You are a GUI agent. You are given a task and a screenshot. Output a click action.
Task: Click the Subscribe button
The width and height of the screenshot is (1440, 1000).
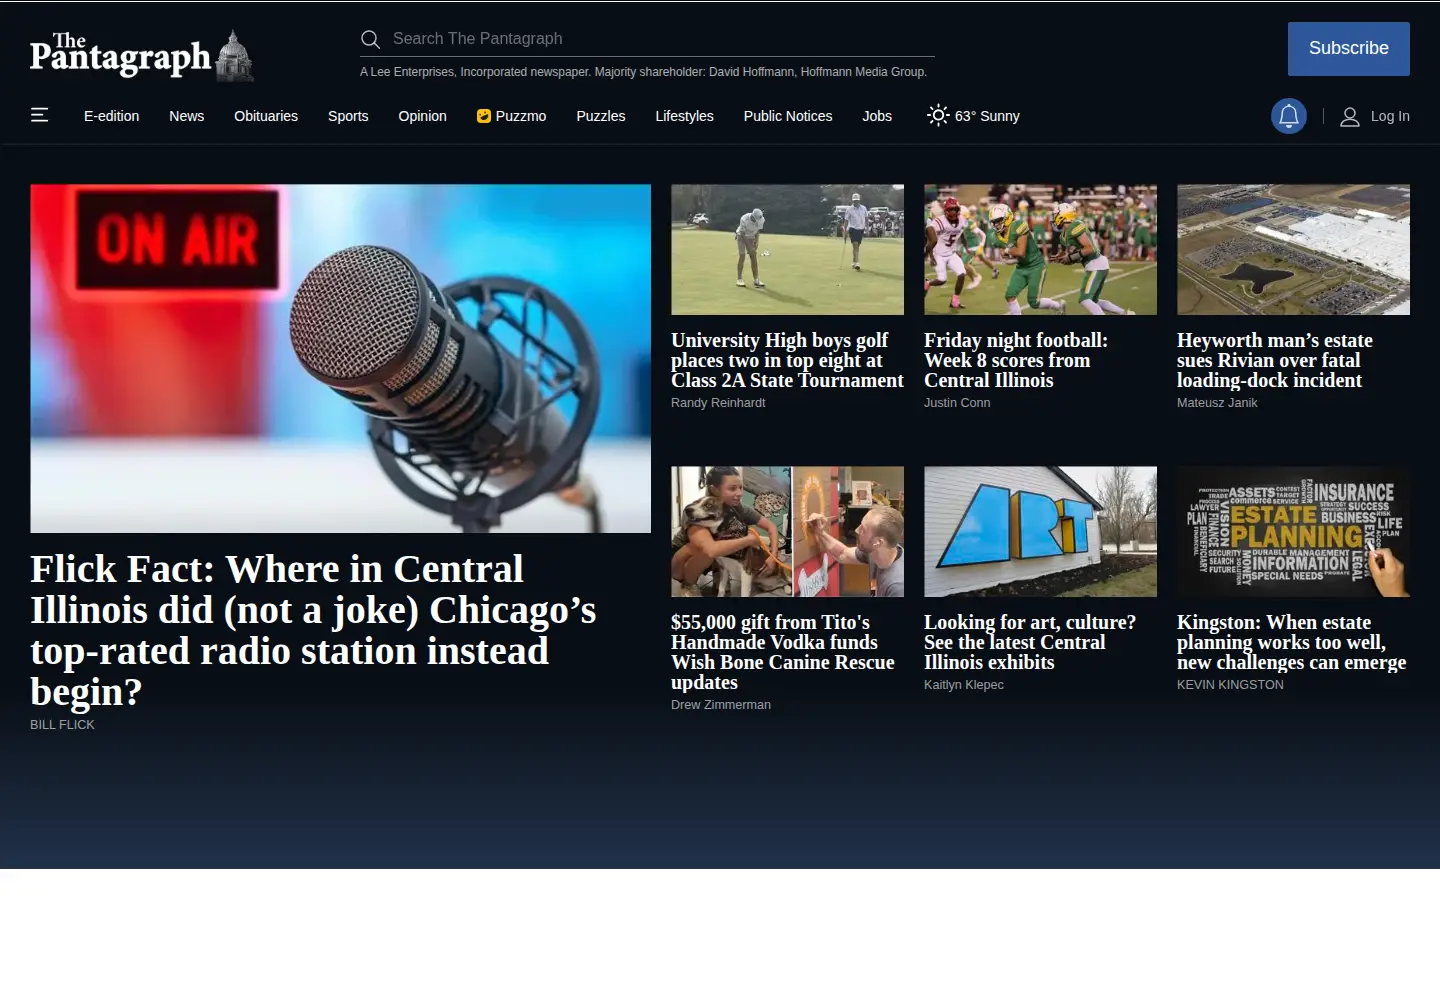[x=1349, y=49]
